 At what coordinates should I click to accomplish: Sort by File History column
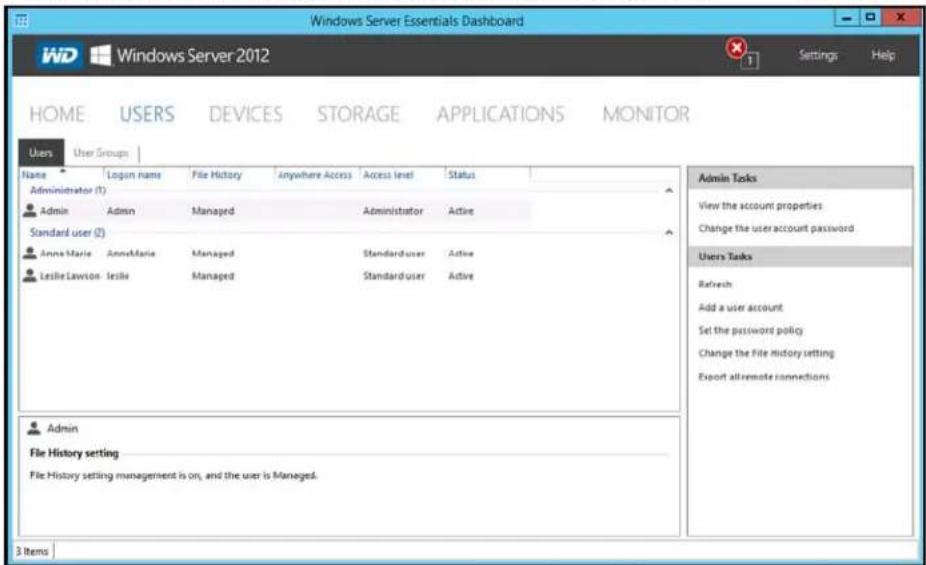(x=217, y=175)
